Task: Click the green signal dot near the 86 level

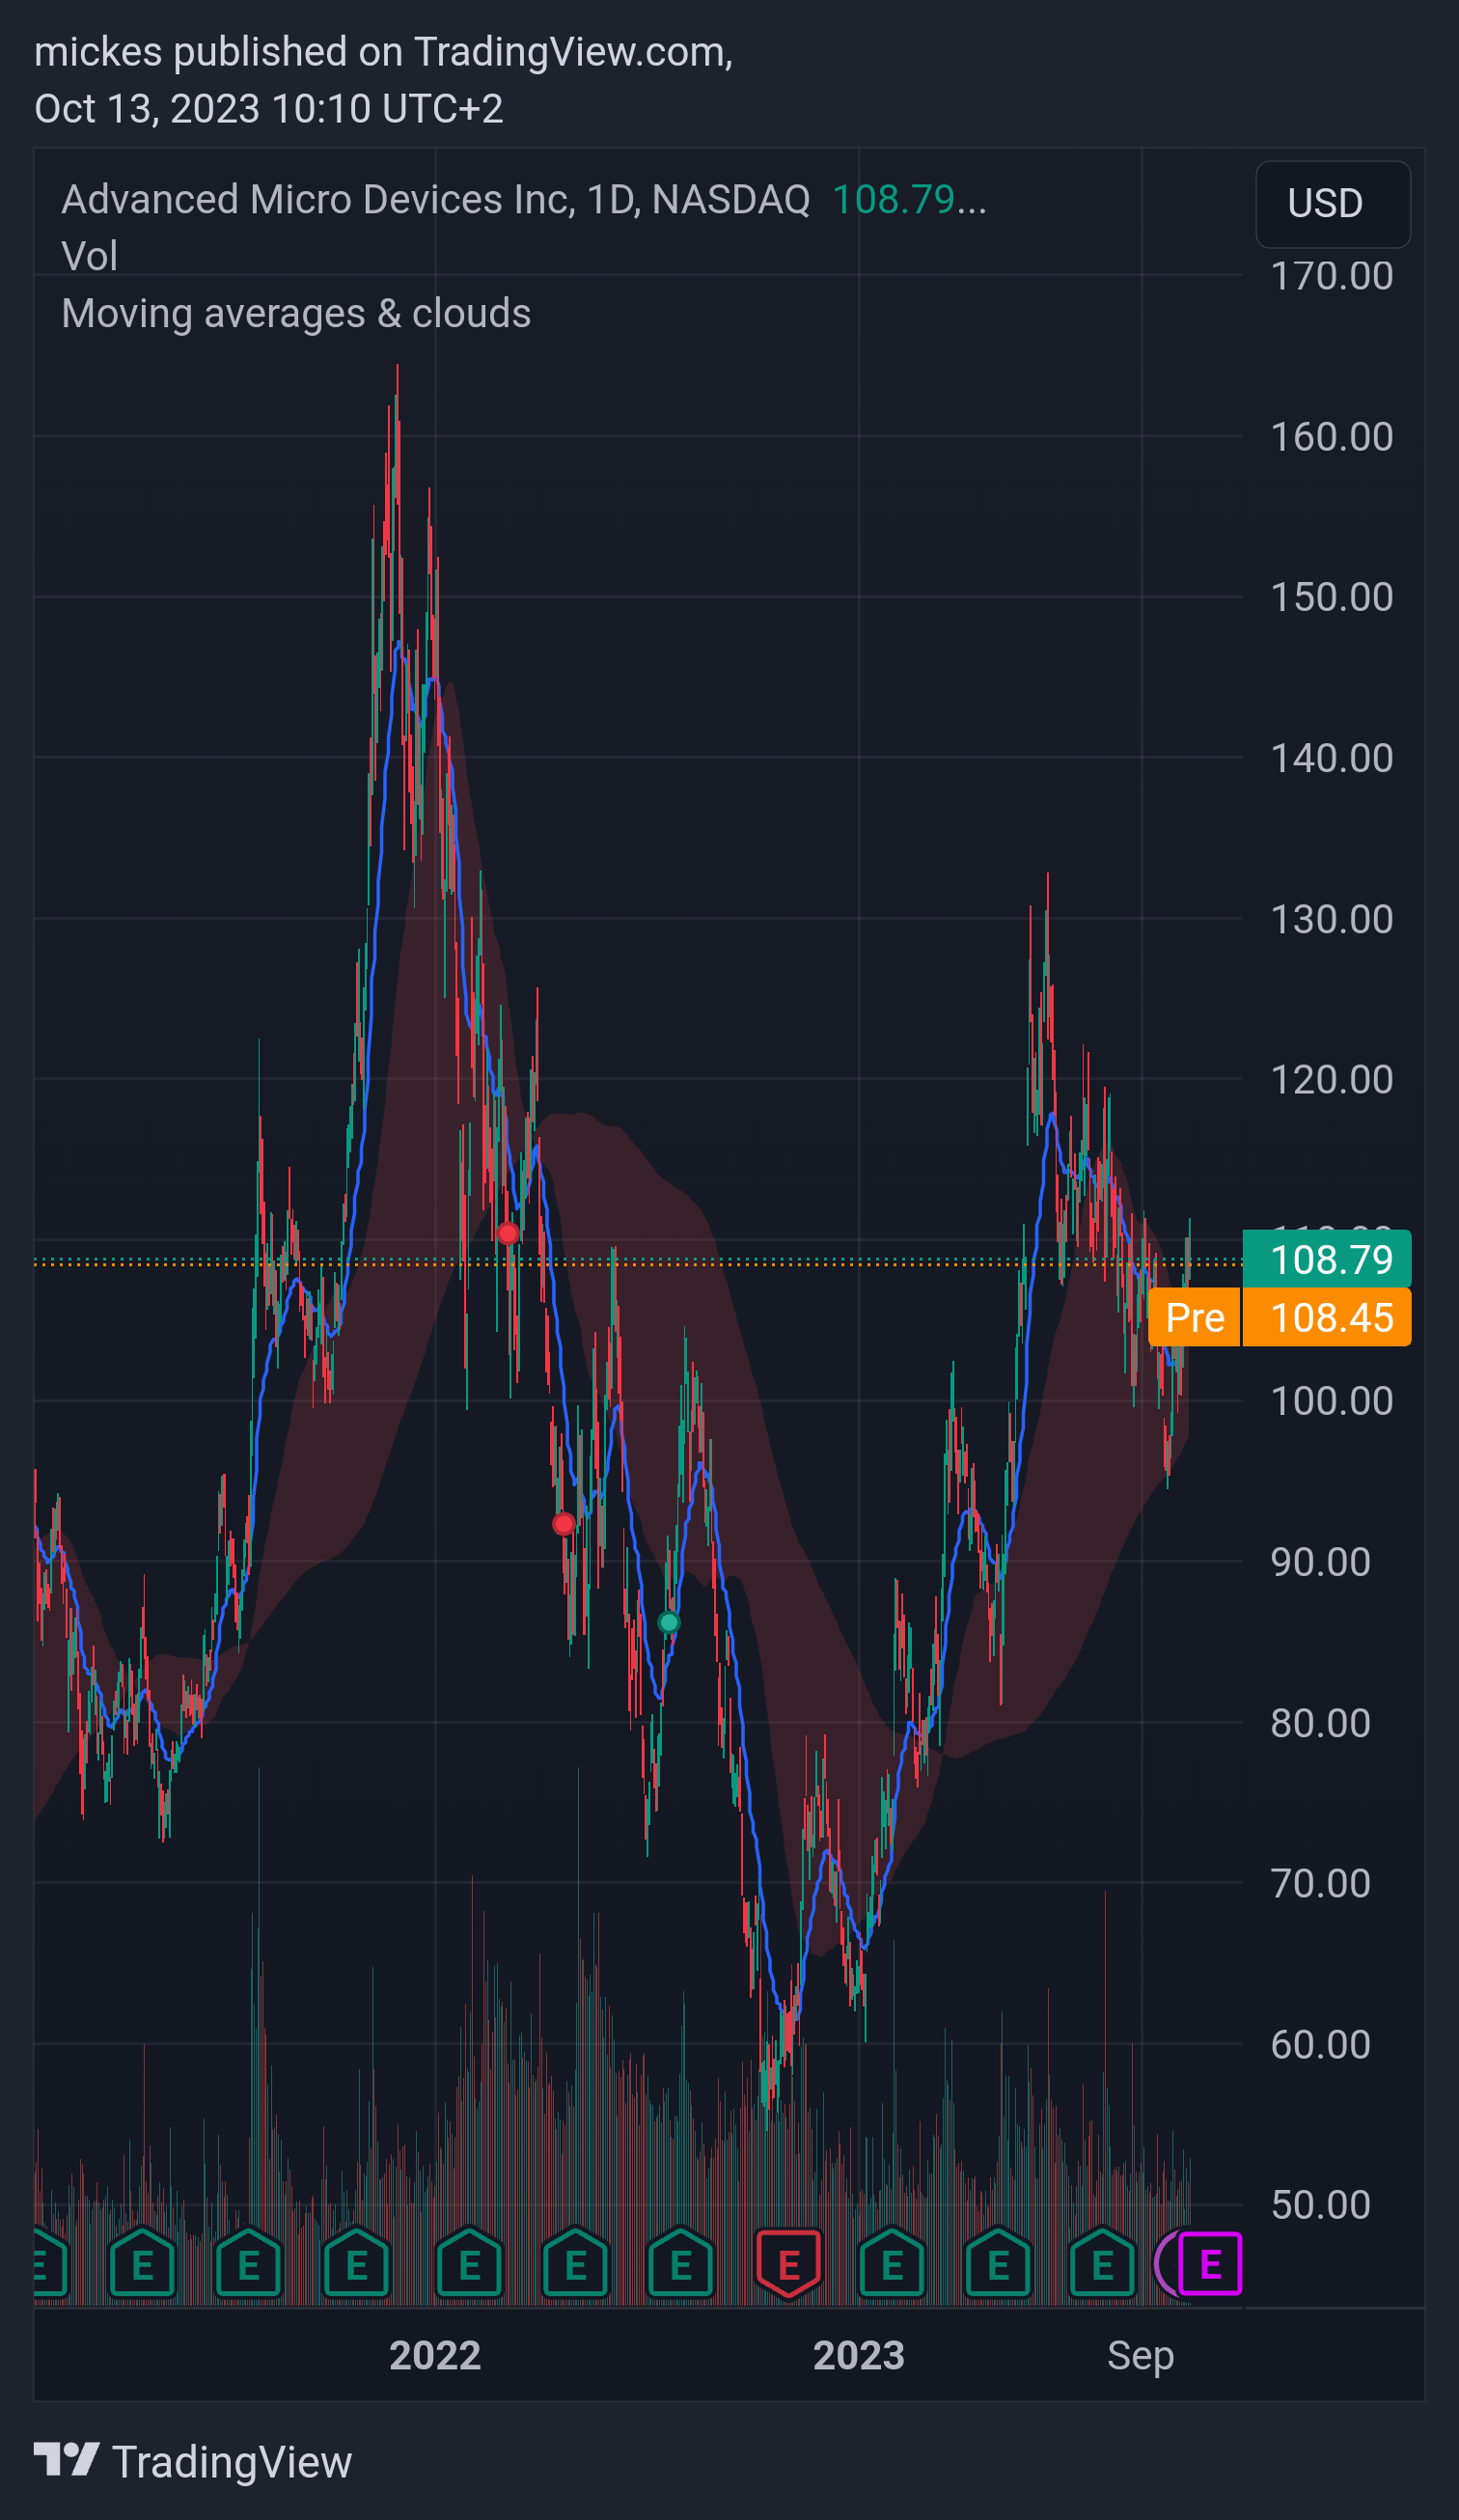Action: (669, 1622)
